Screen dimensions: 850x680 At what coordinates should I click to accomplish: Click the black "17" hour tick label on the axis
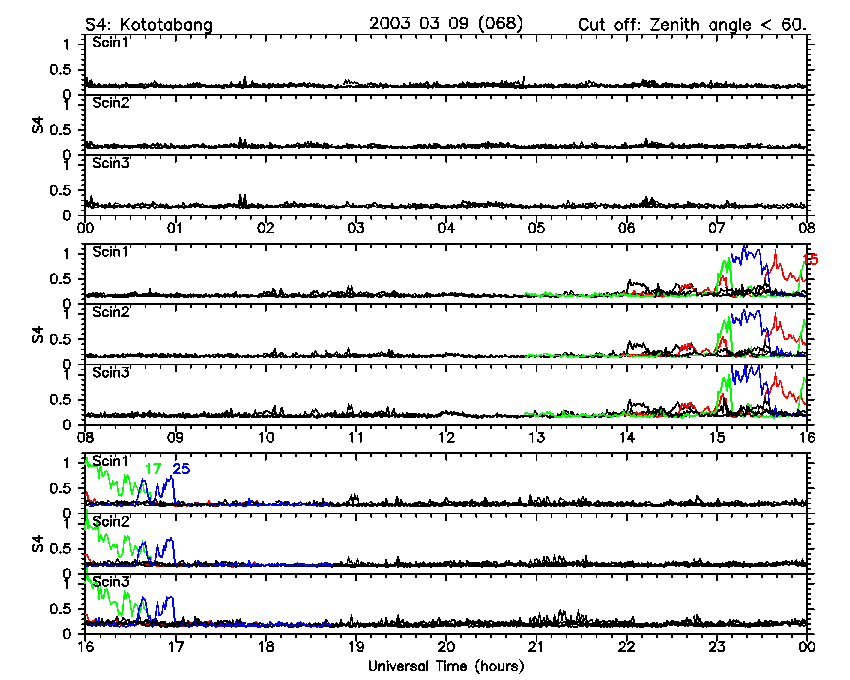175,647
